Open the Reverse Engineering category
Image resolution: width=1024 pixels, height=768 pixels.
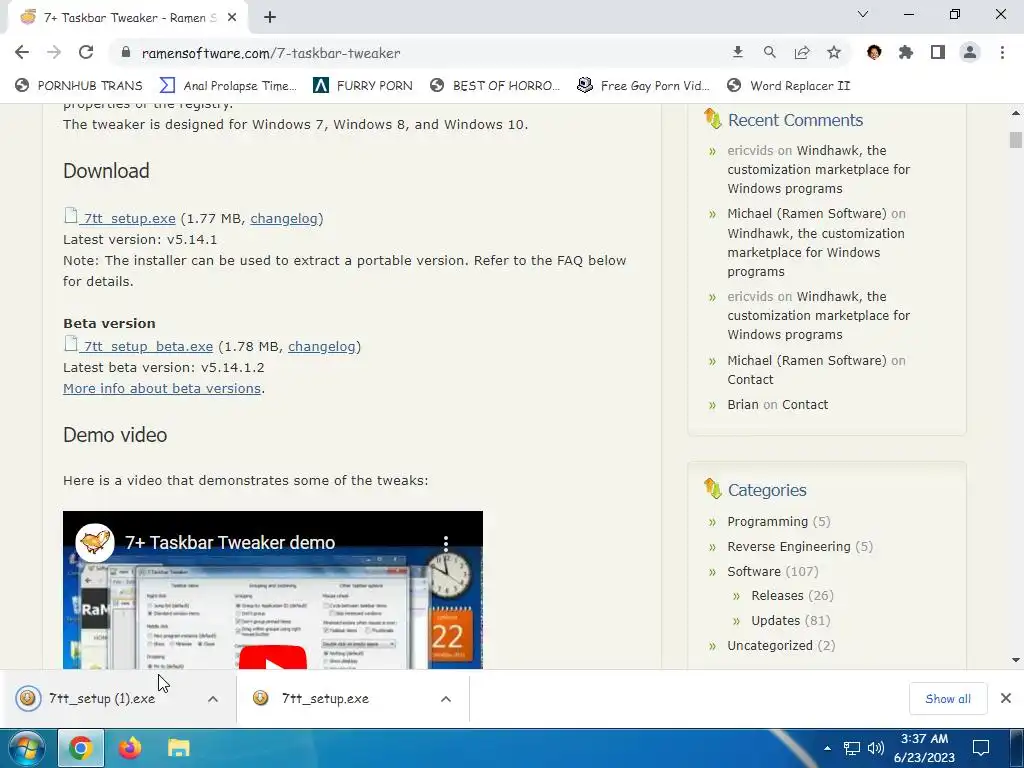click(789, 546)
